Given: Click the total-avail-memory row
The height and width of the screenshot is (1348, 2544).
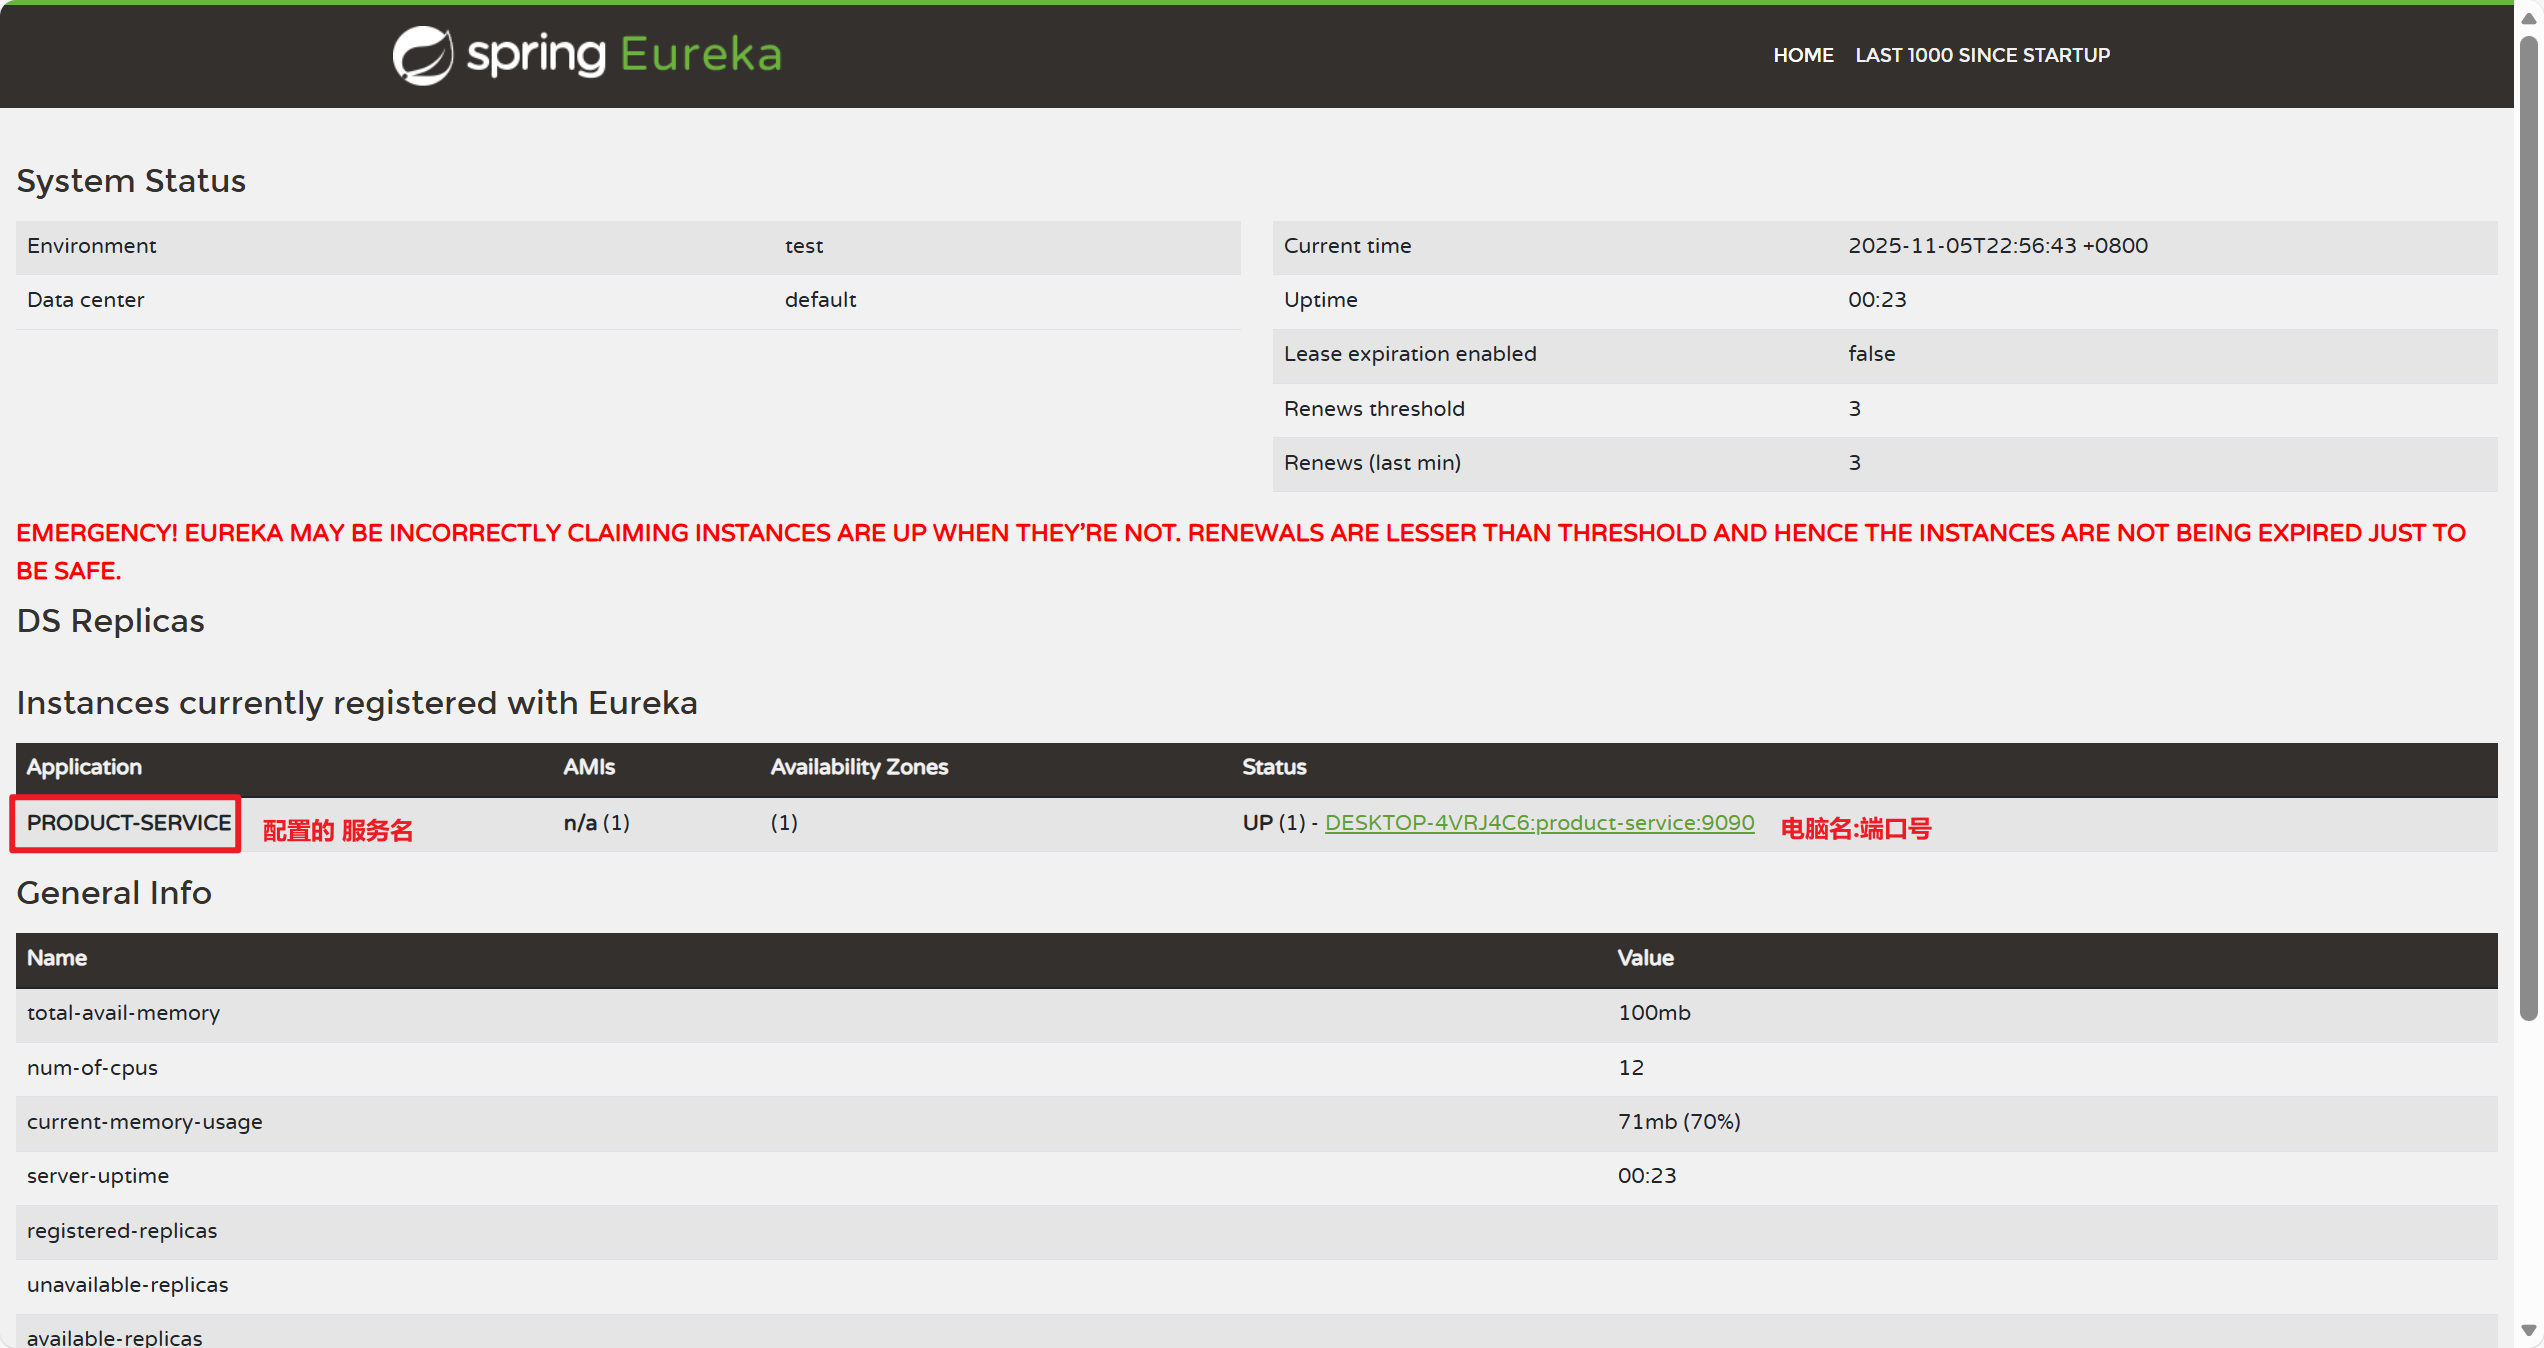Looking at the screenshot, I should [x=123, y=1013].
